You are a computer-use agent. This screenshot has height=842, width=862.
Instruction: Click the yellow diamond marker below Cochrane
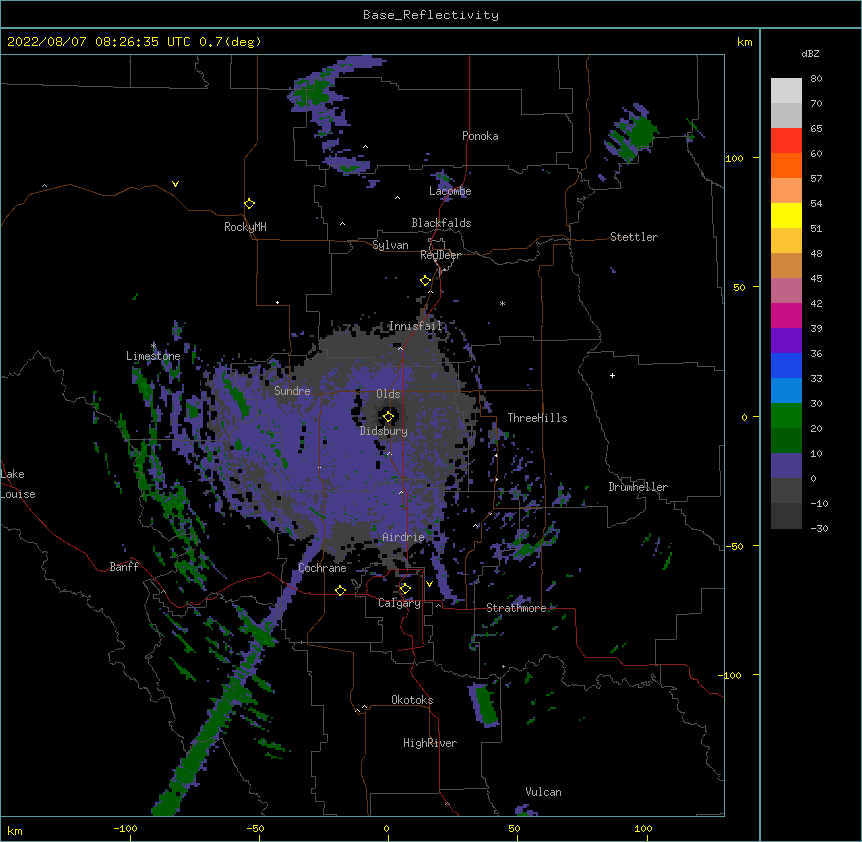(x=340, y=590)
